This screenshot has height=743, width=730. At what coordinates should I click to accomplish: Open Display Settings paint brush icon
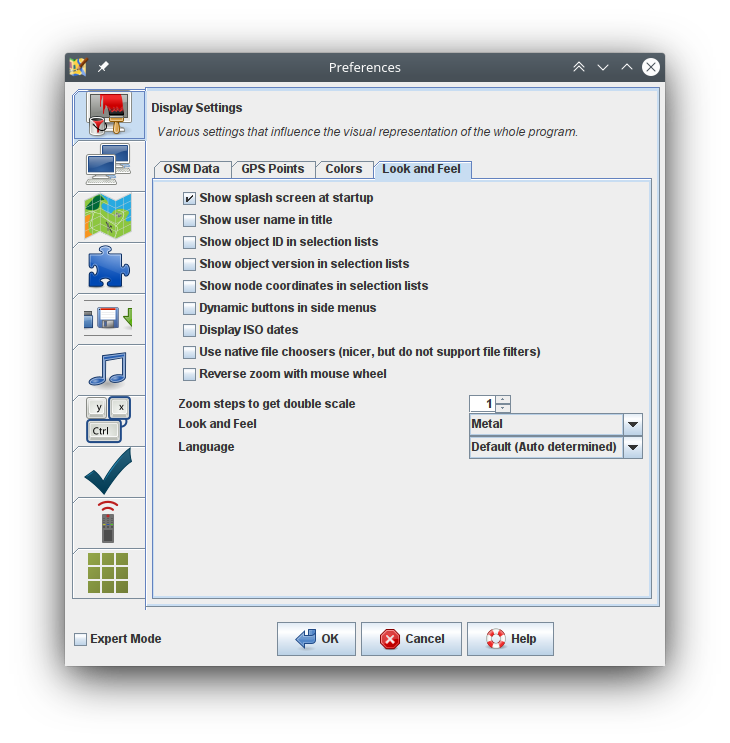108,114
